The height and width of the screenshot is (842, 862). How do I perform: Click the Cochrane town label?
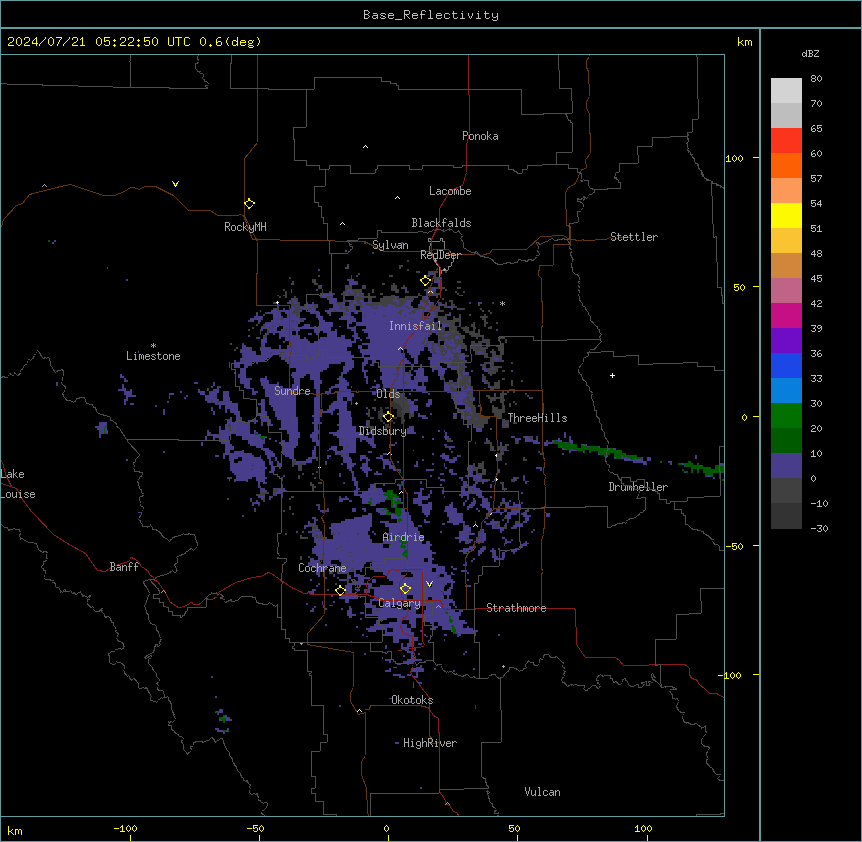coord(322,568)
